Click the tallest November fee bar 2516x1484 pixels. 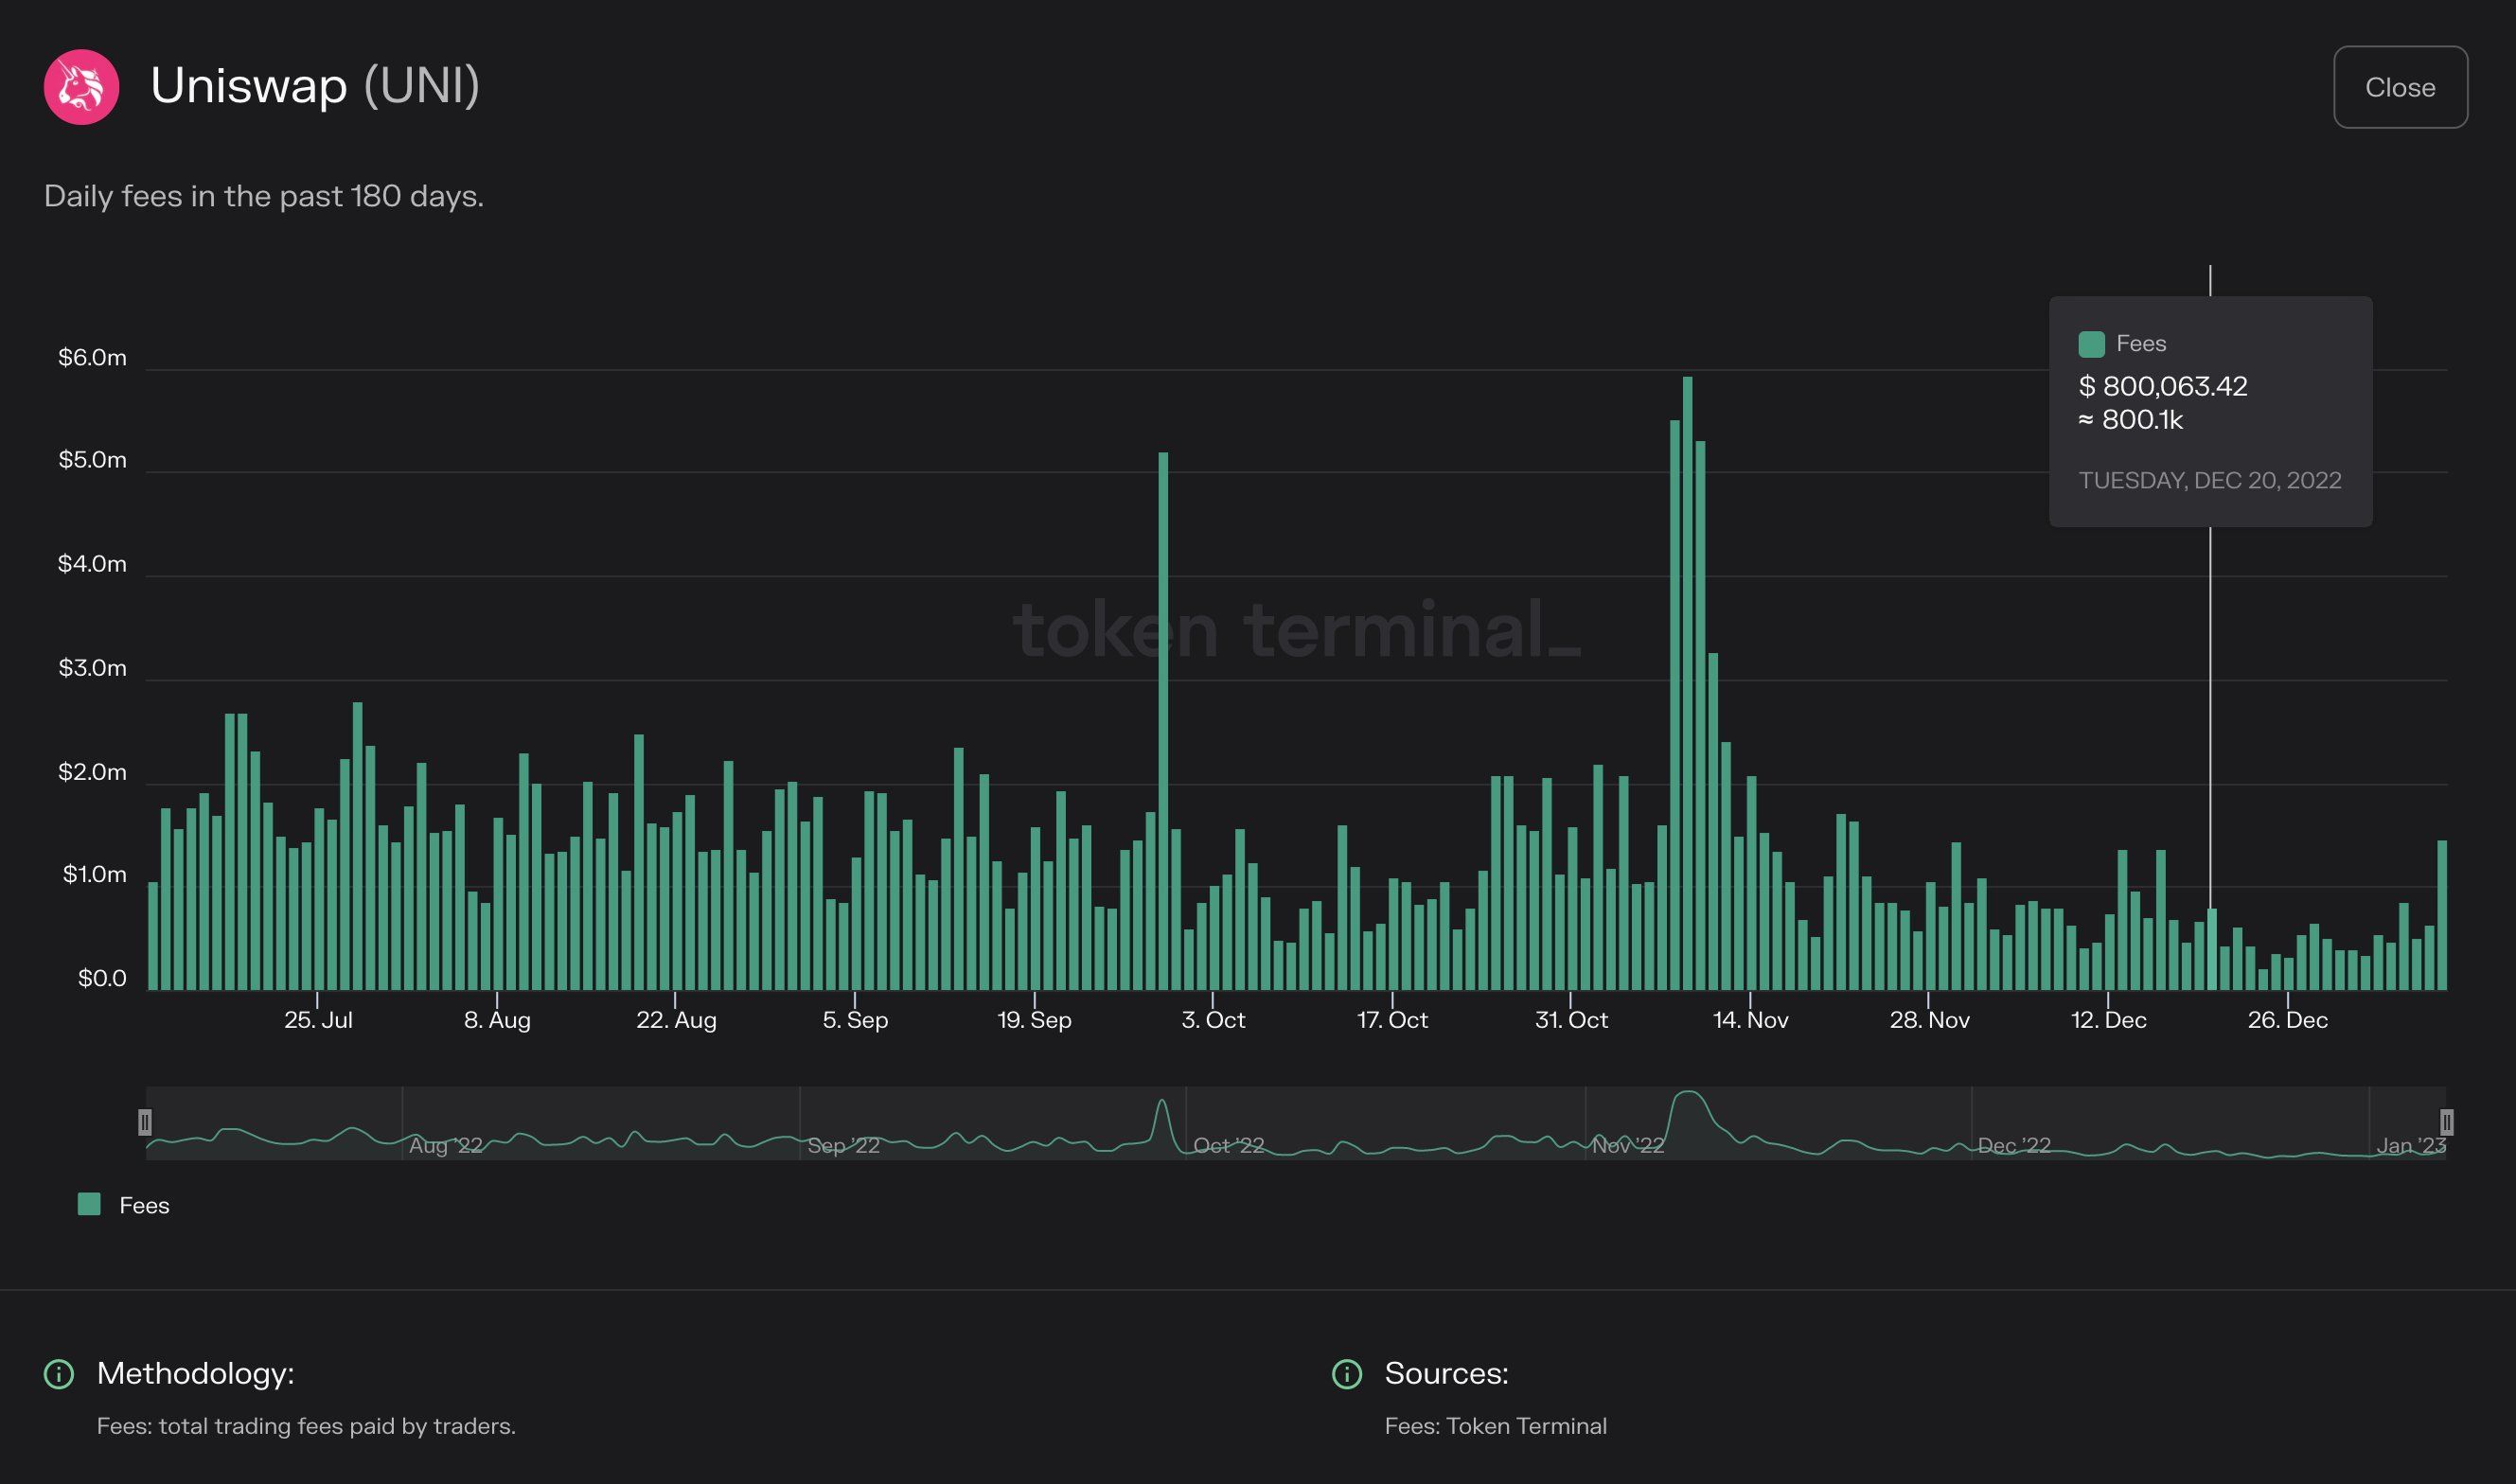[1688, 680]
